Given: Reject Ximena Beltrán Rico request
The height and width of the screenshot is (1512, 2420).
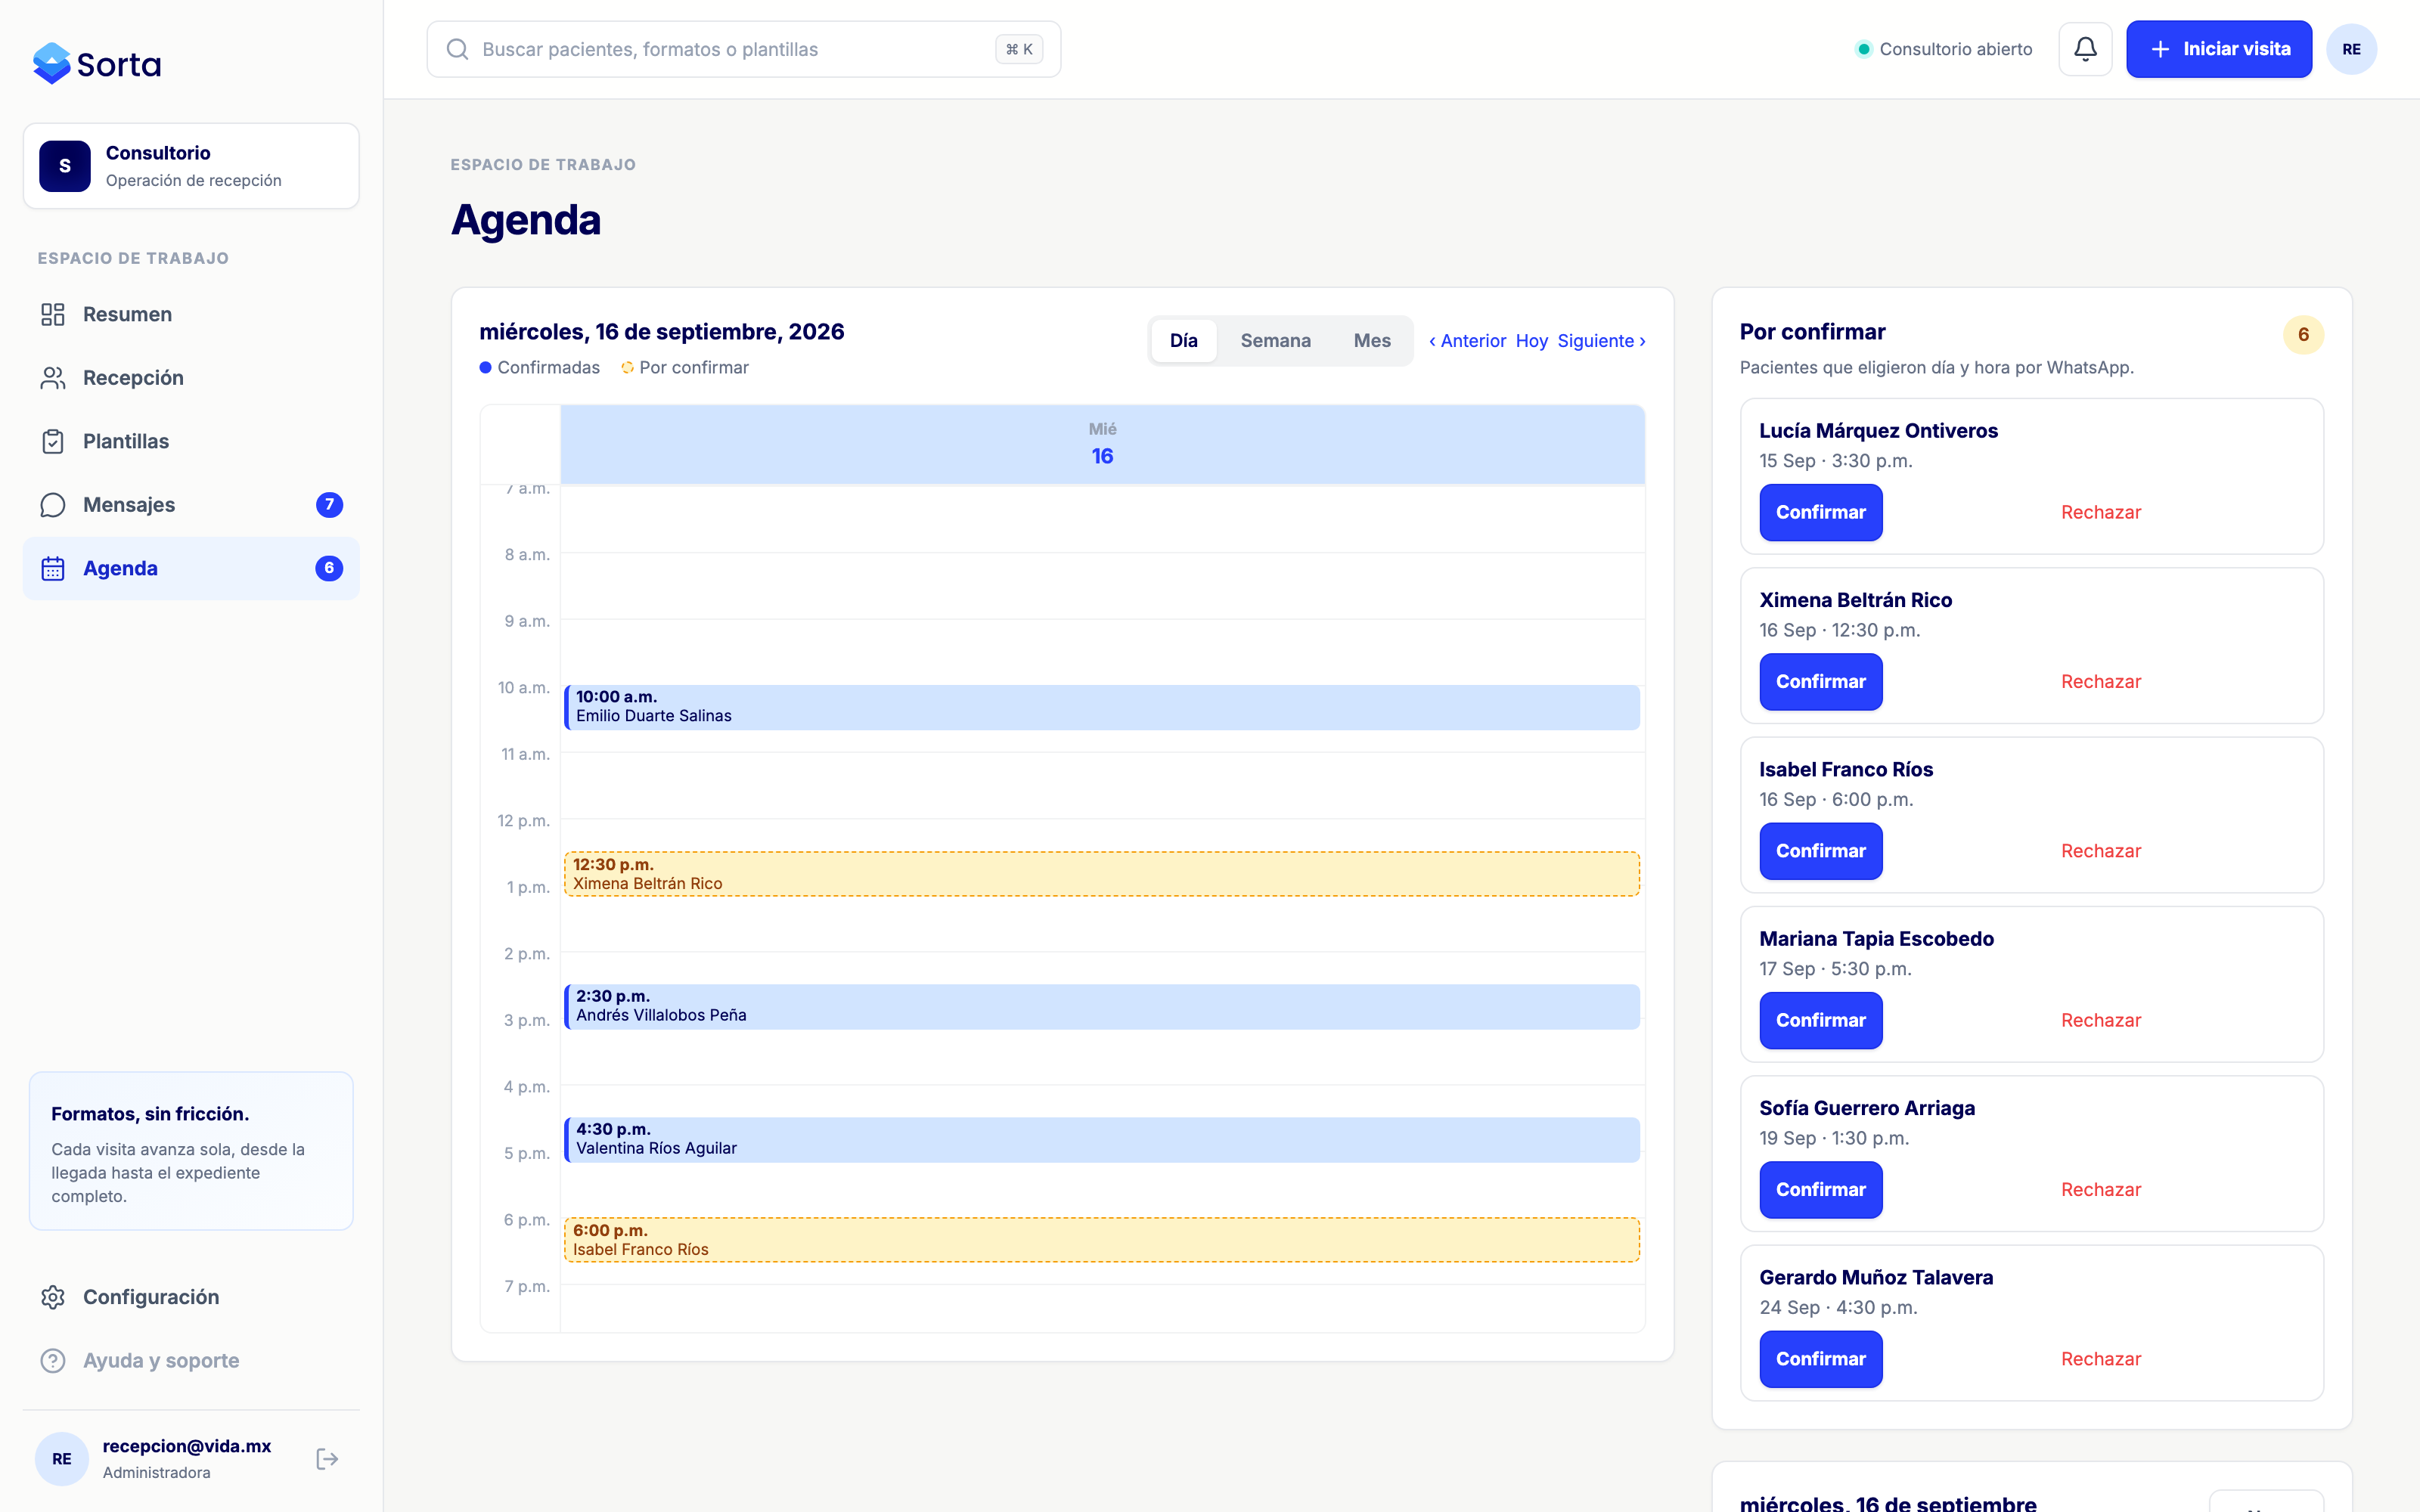Looking at the screenshot, I should pyautogui.click(x=2100, y=682).
